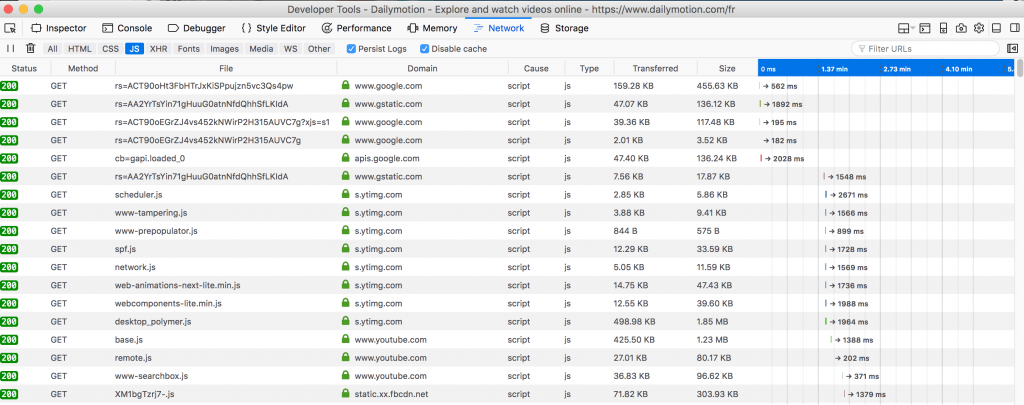This screenshot has width=1024, height=405.
Task: Toggle the WS request filter
Action: coord(291,49)
